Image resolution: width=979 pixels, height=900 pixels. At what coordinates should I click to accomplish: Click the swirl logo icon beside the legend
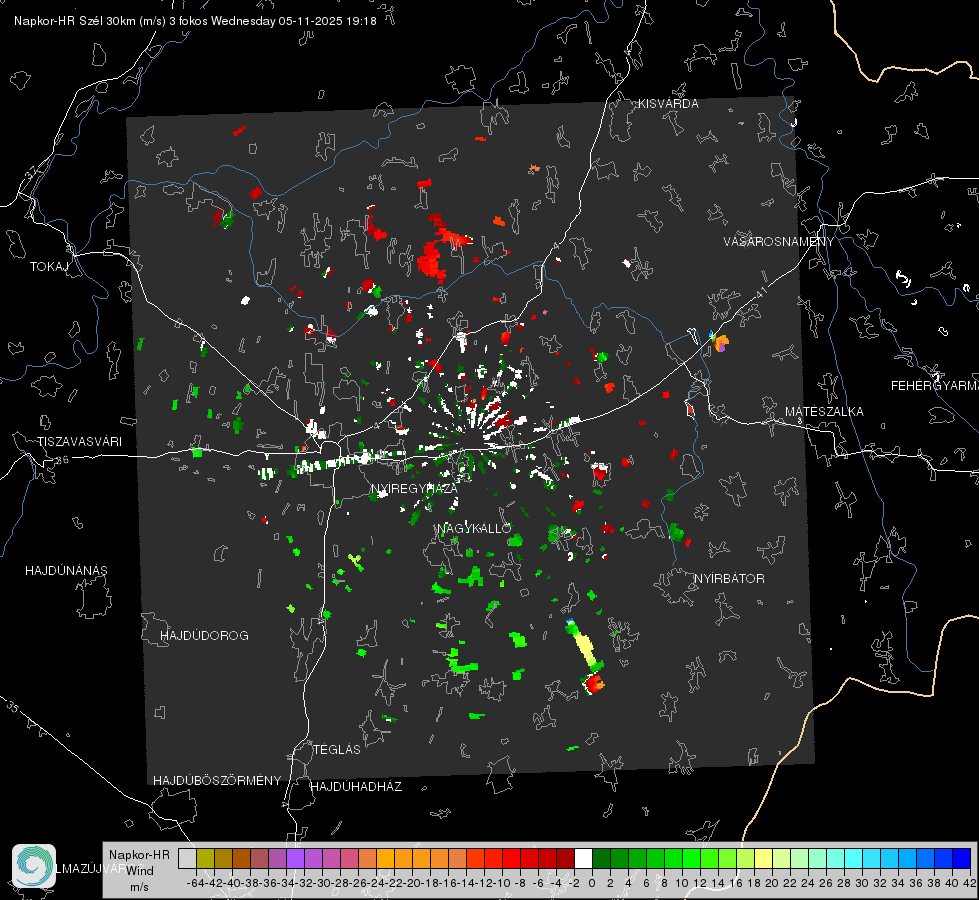click(34, 866)
